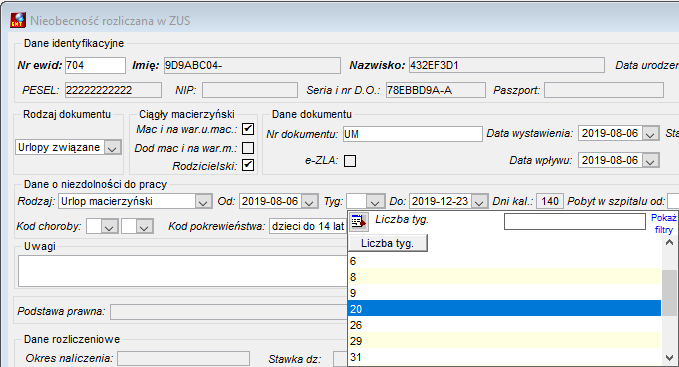Expand the Data wystawienia date picker
The width and height of the screenshot is (679, 367).
pos(650,134)
